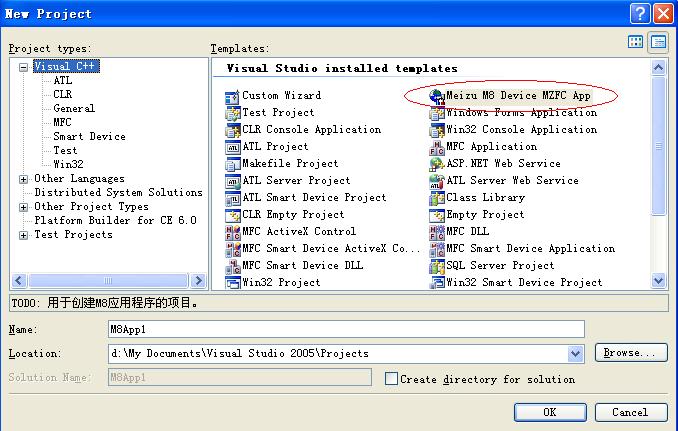Image resolution: width=678 pixels, height=431 pixels.
Task: Click the templates scroll-up arrow
Action: pos(659,67)
